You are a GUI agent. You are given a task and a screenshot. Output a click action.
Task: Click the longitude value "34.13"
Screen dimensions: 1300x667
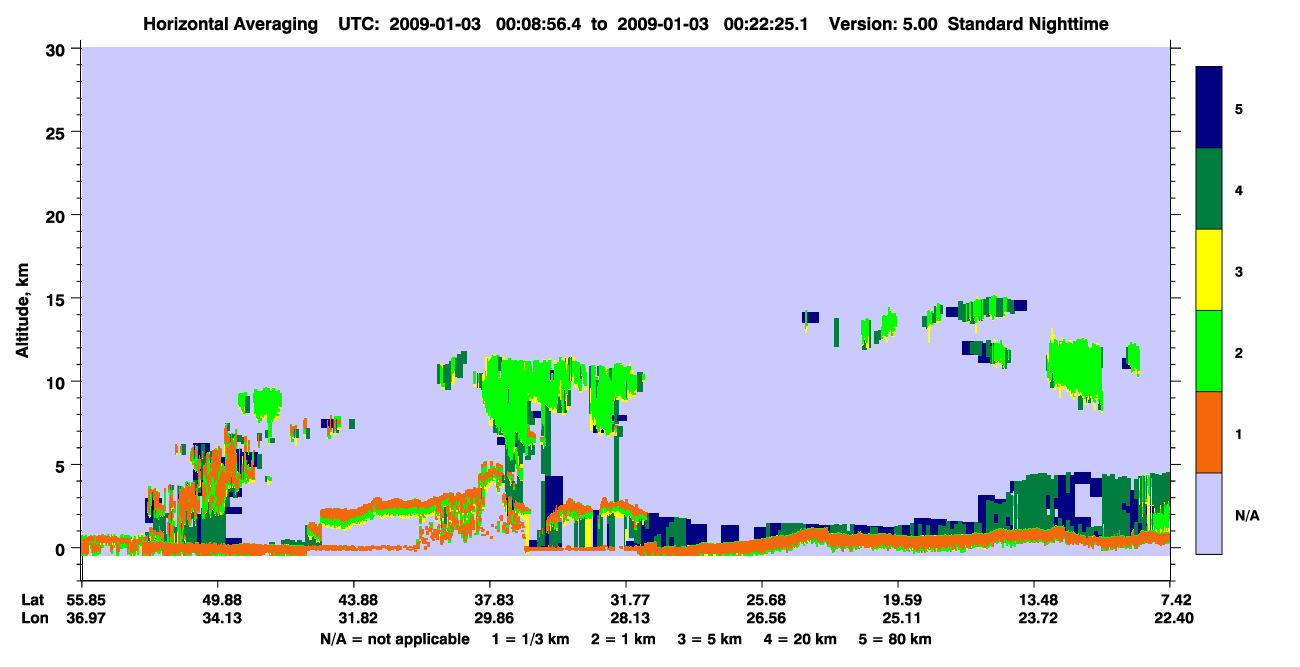tap(217, 618)
